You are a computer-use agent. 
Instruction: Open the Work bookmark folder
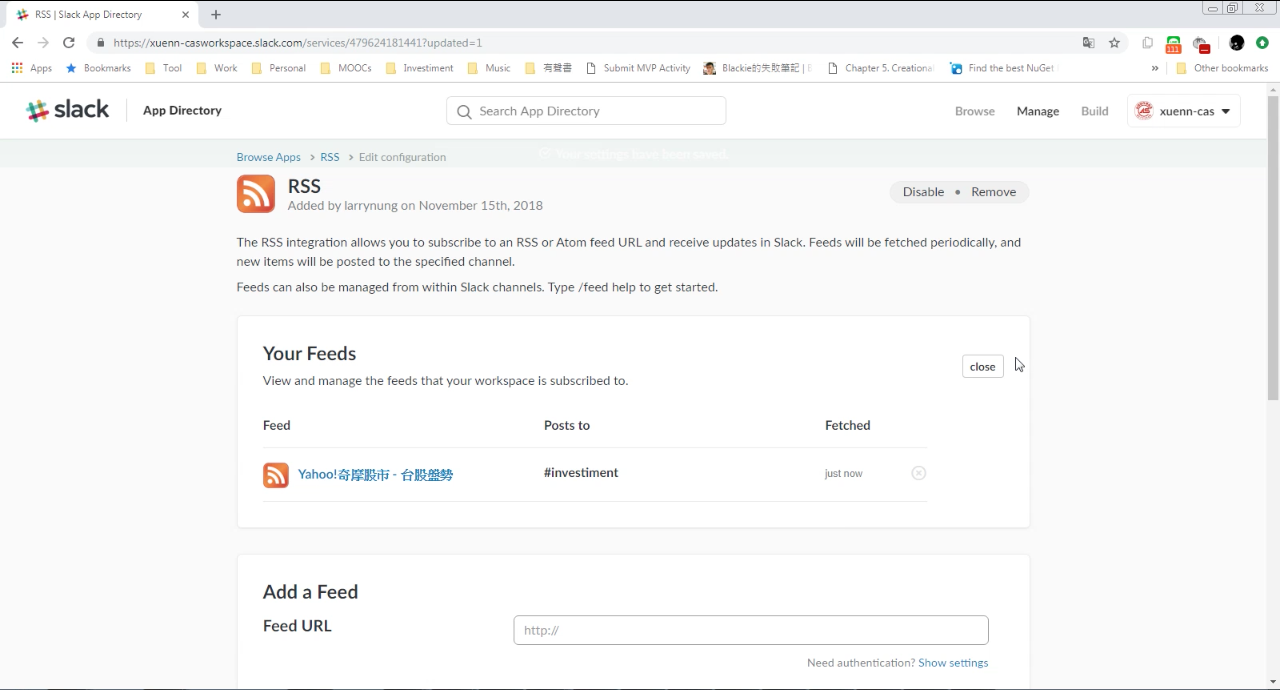click(x=217, y=68)
